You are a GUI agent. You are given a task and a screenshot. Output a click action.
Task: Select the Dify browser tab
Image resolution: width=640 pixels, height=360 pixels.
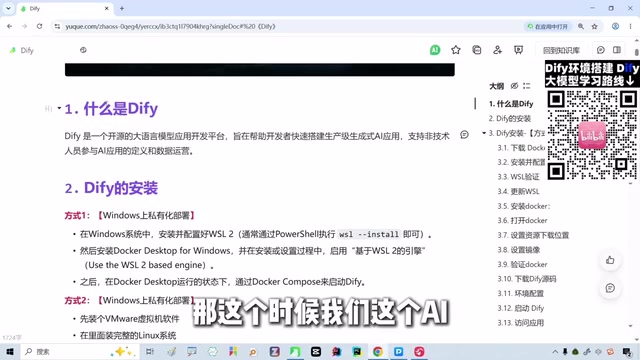pyautogui.click(x=65, y=8)
